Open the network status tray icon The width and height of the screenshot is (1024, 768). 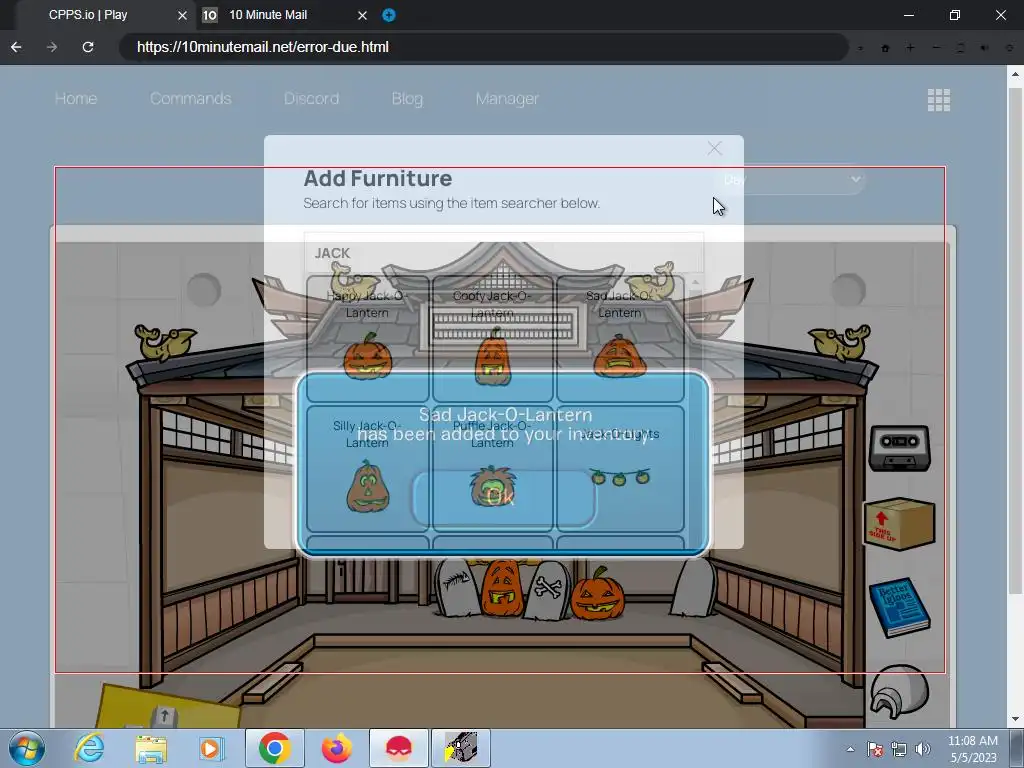tap(899, 749)
